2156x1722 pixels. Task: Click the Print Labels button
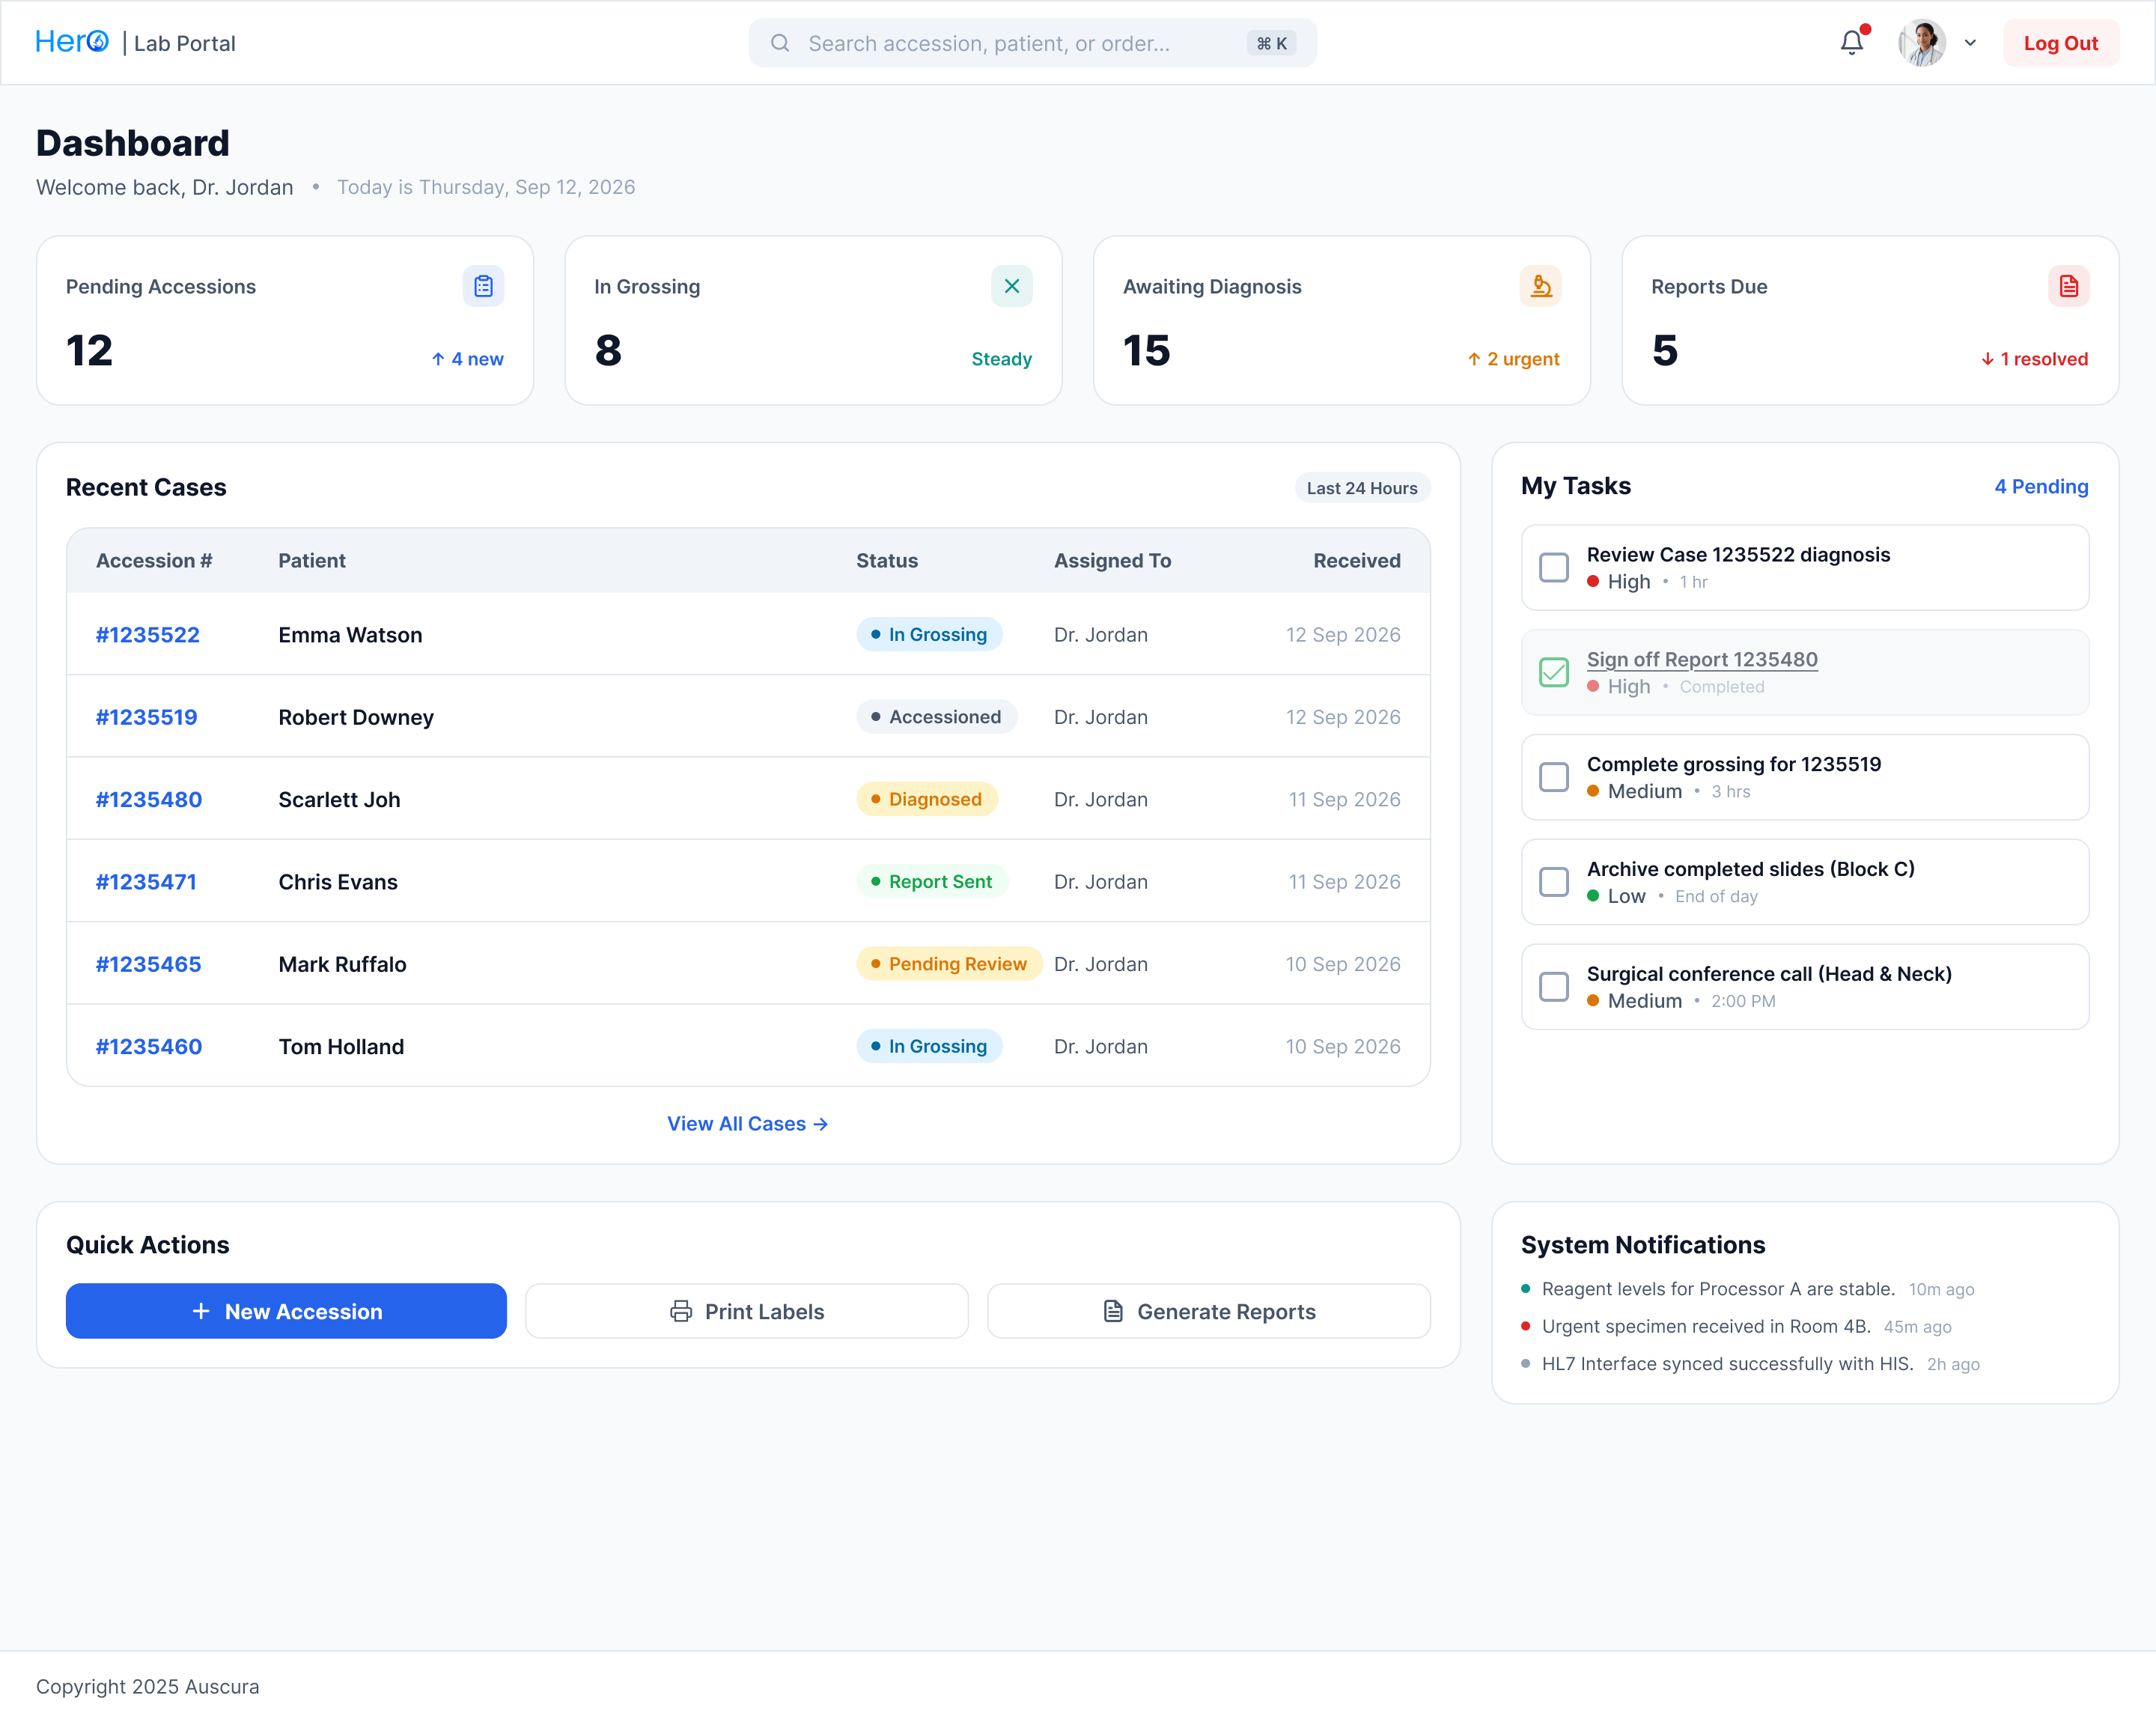747,1311
